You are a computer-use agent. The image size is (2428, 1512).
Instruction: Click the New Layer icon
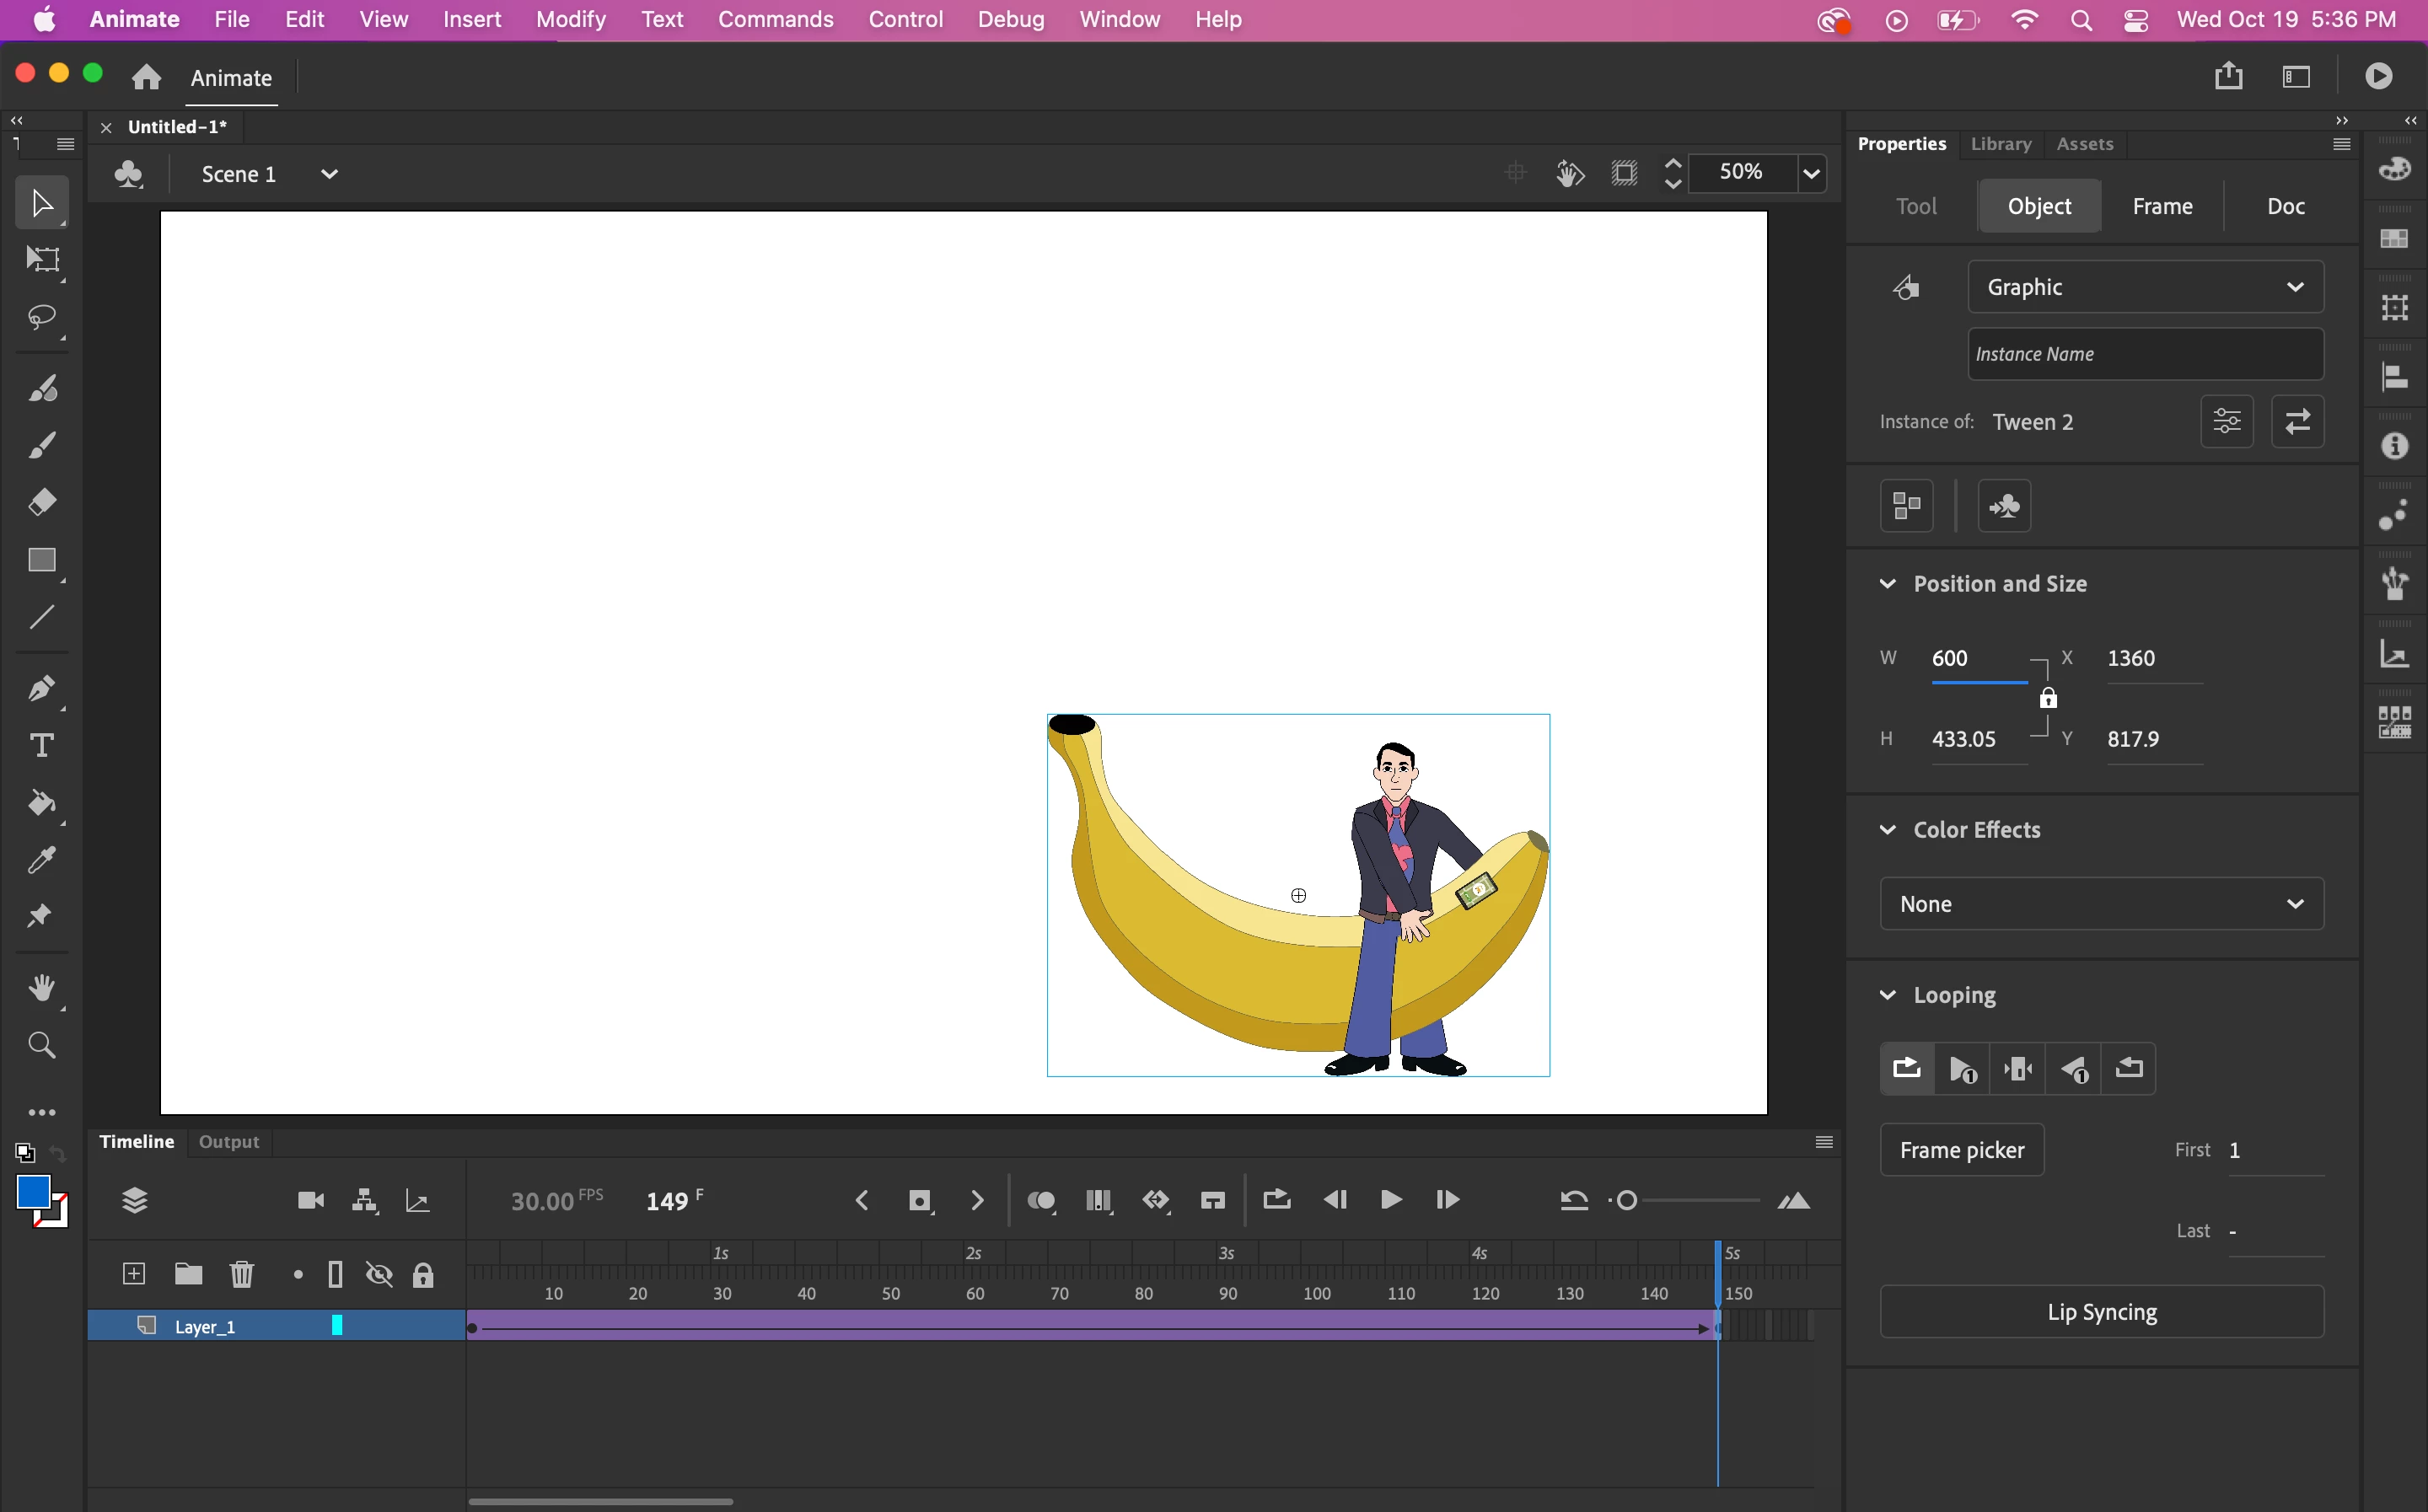coord(134,1274)
